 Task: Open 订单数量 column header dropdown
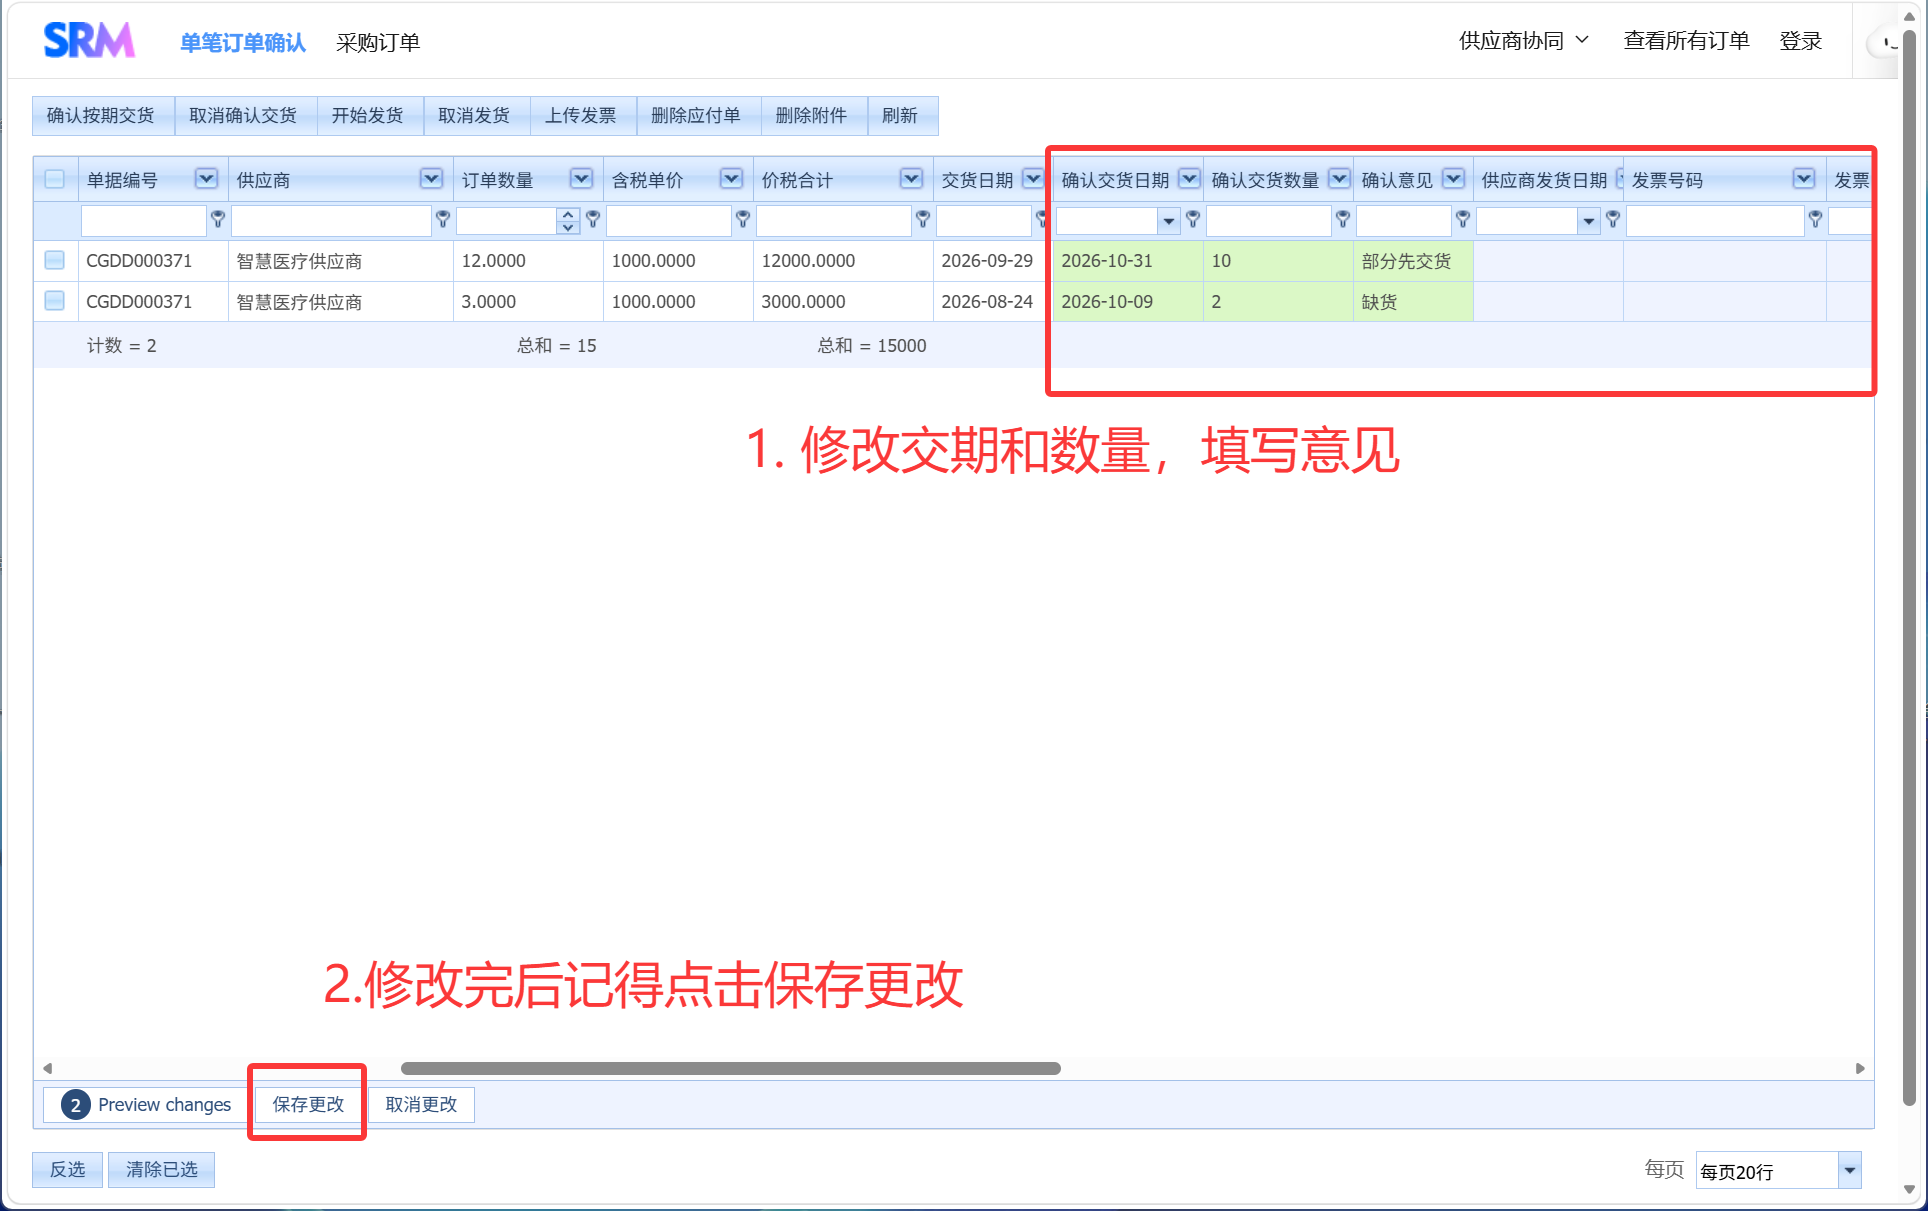point(581,179)
